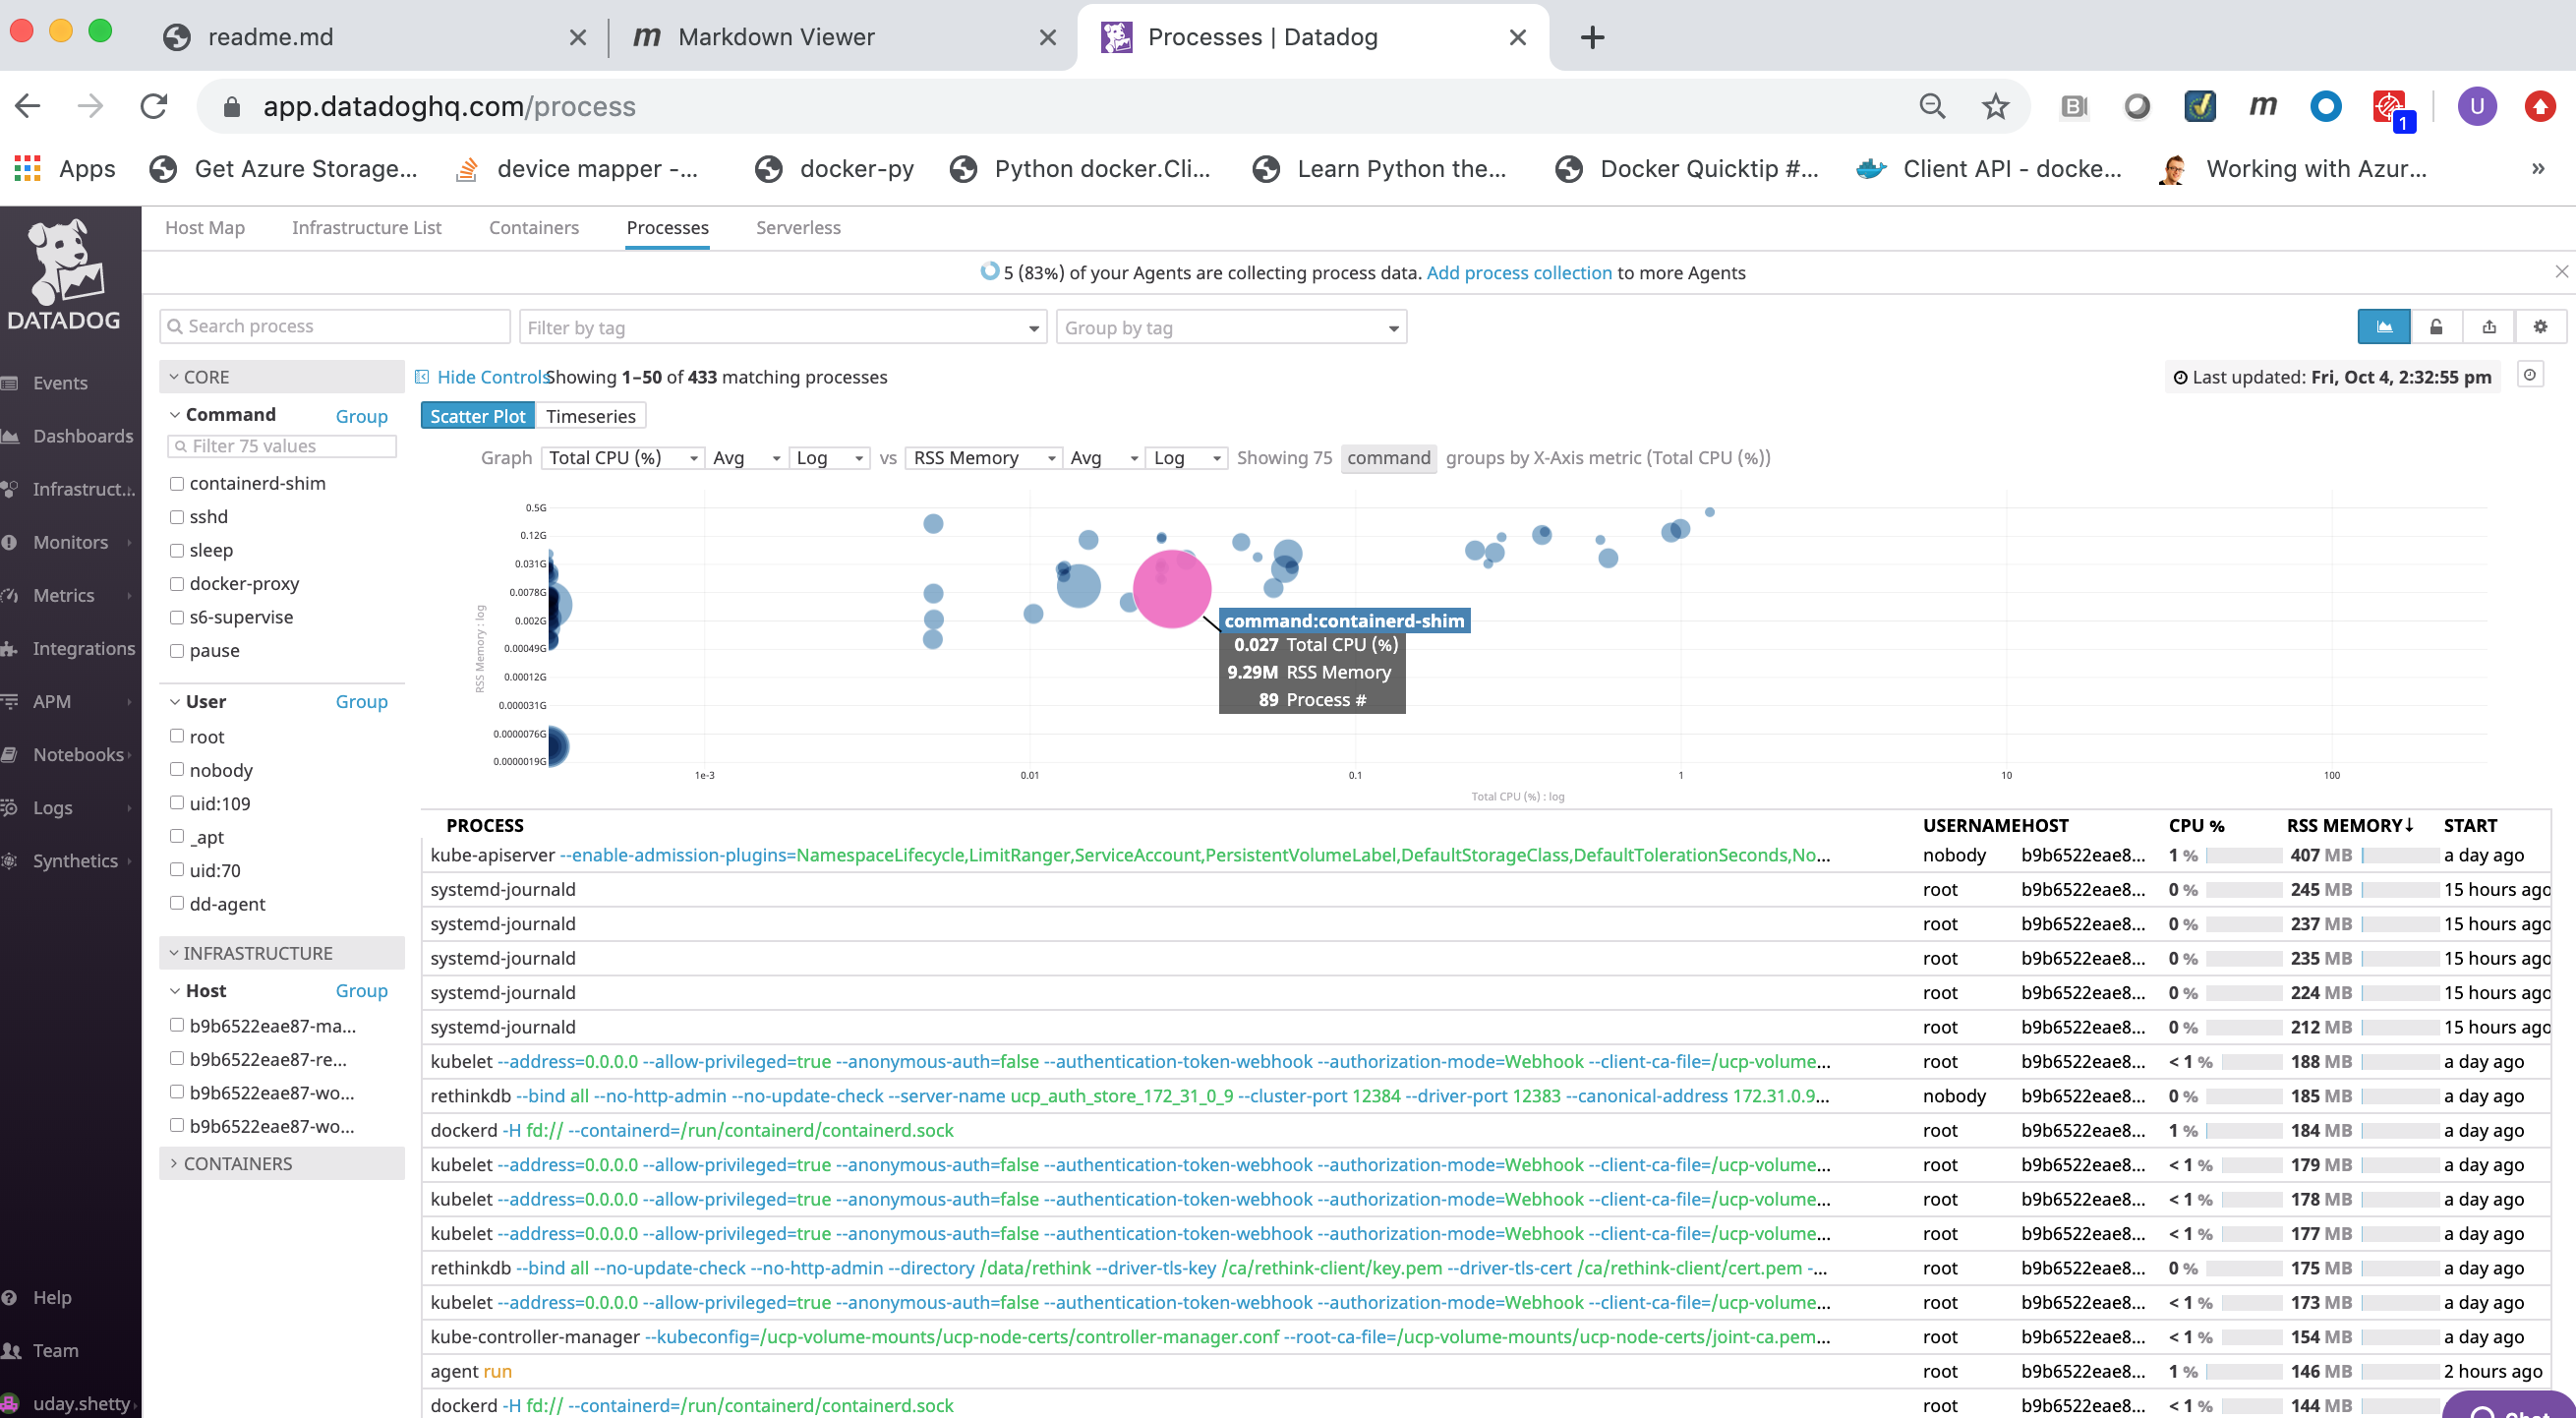This screenshot has height=1418, width=2576.
Task: Switch to the Containers tab
Action: (534, 228)
